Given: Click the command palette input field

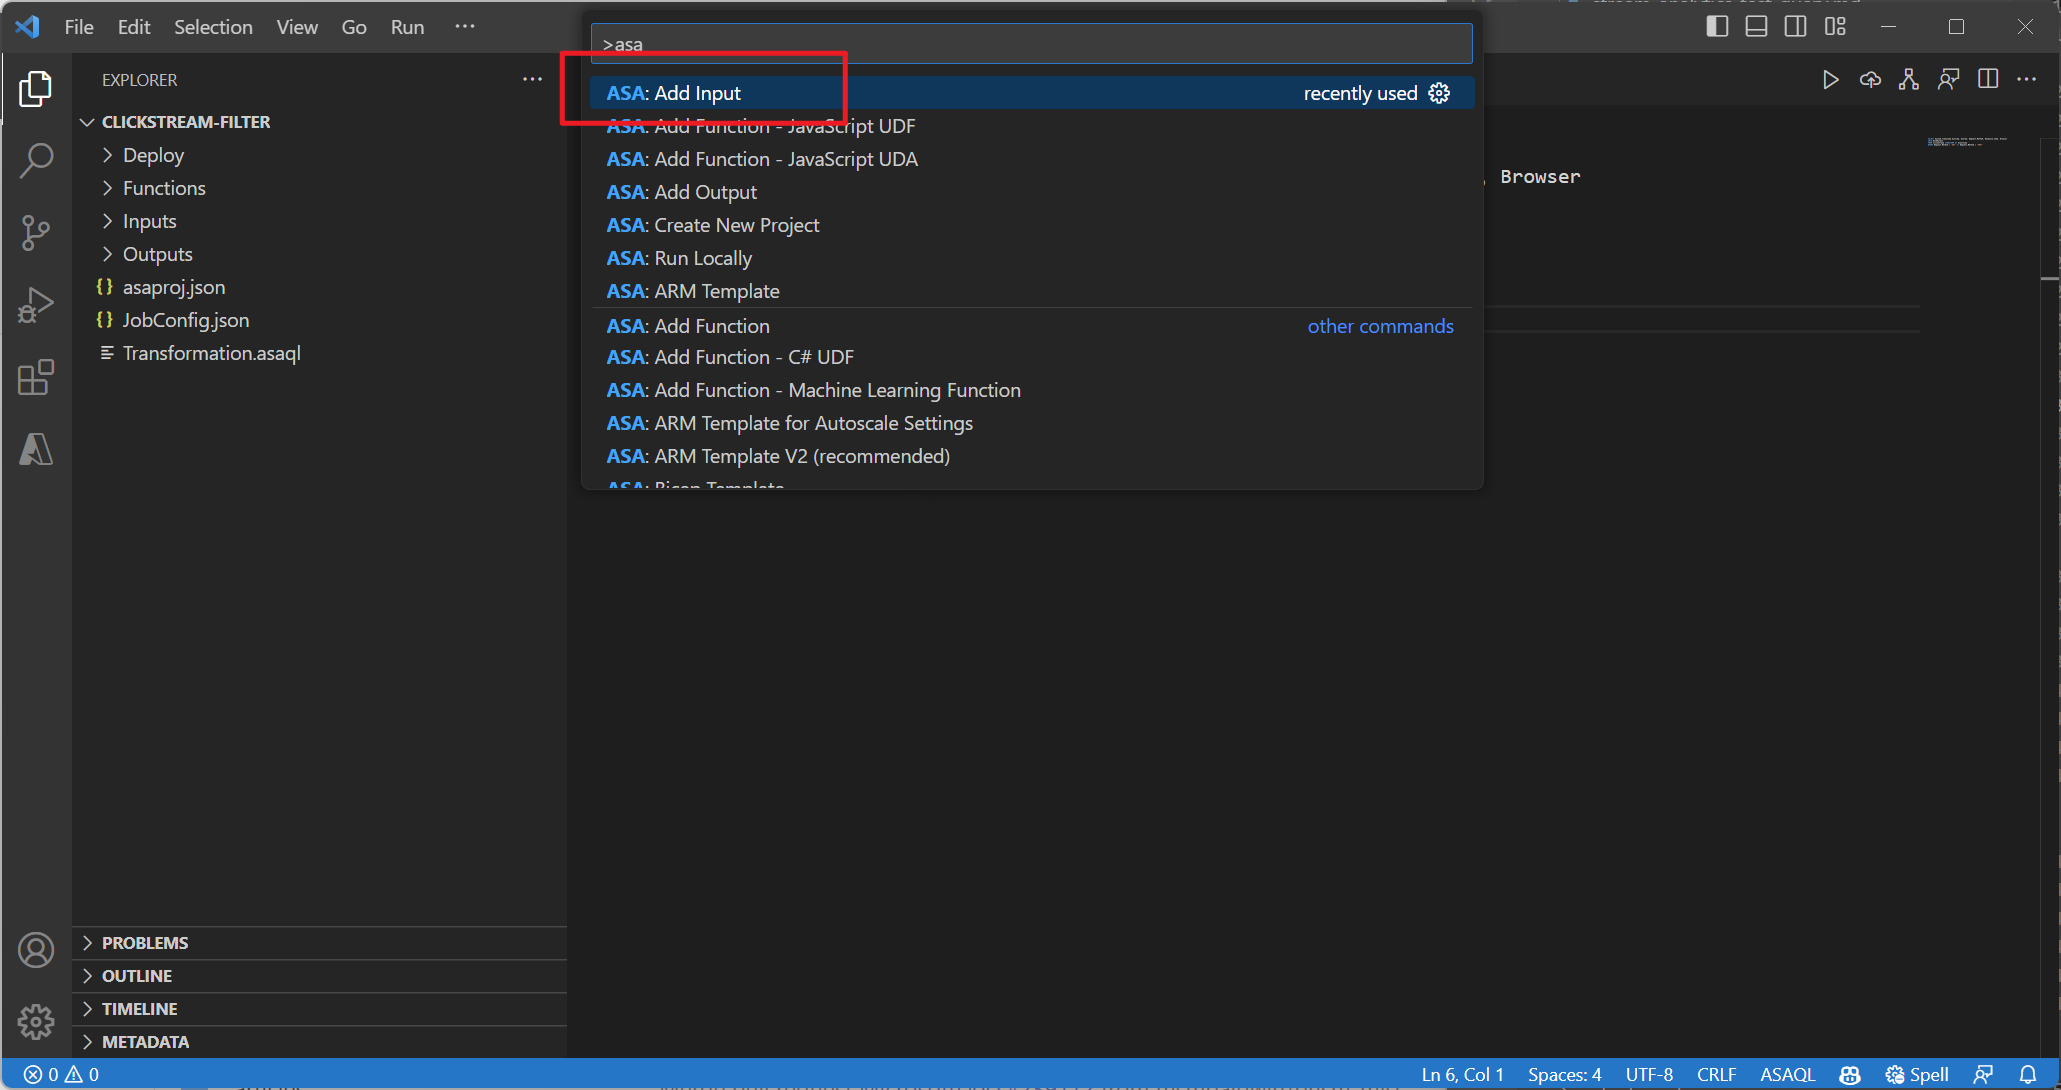Looking at the screenshot, I should pos(1030,45).
